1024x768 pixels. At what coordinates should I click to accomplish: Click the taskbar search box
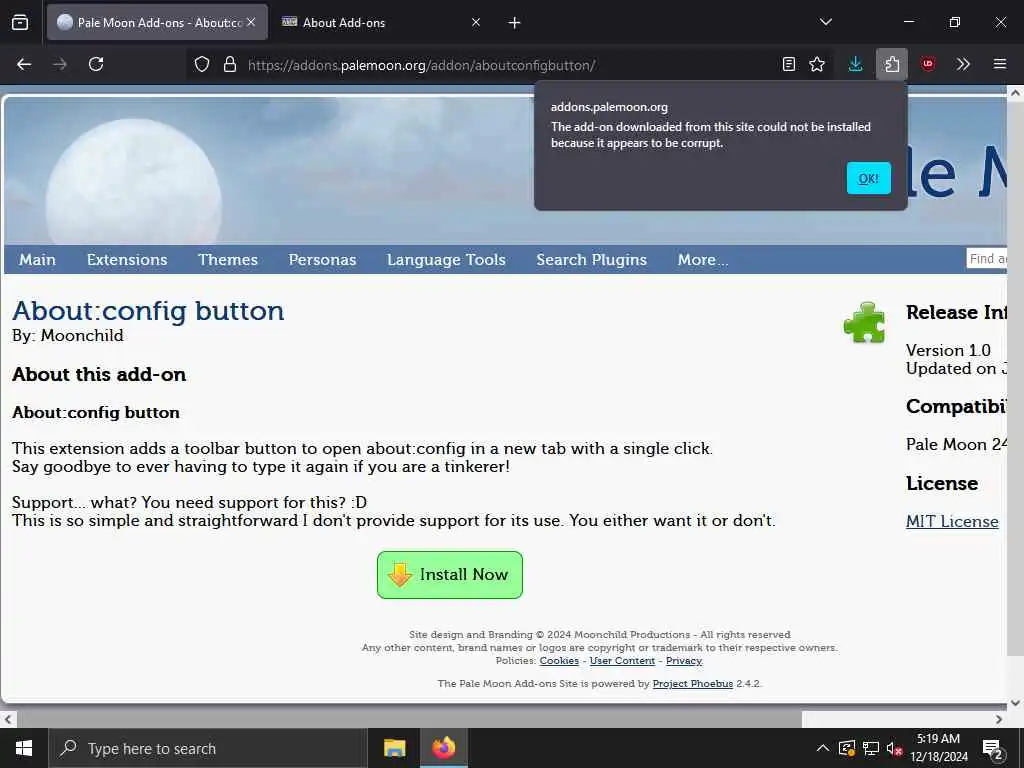point(208,748)
